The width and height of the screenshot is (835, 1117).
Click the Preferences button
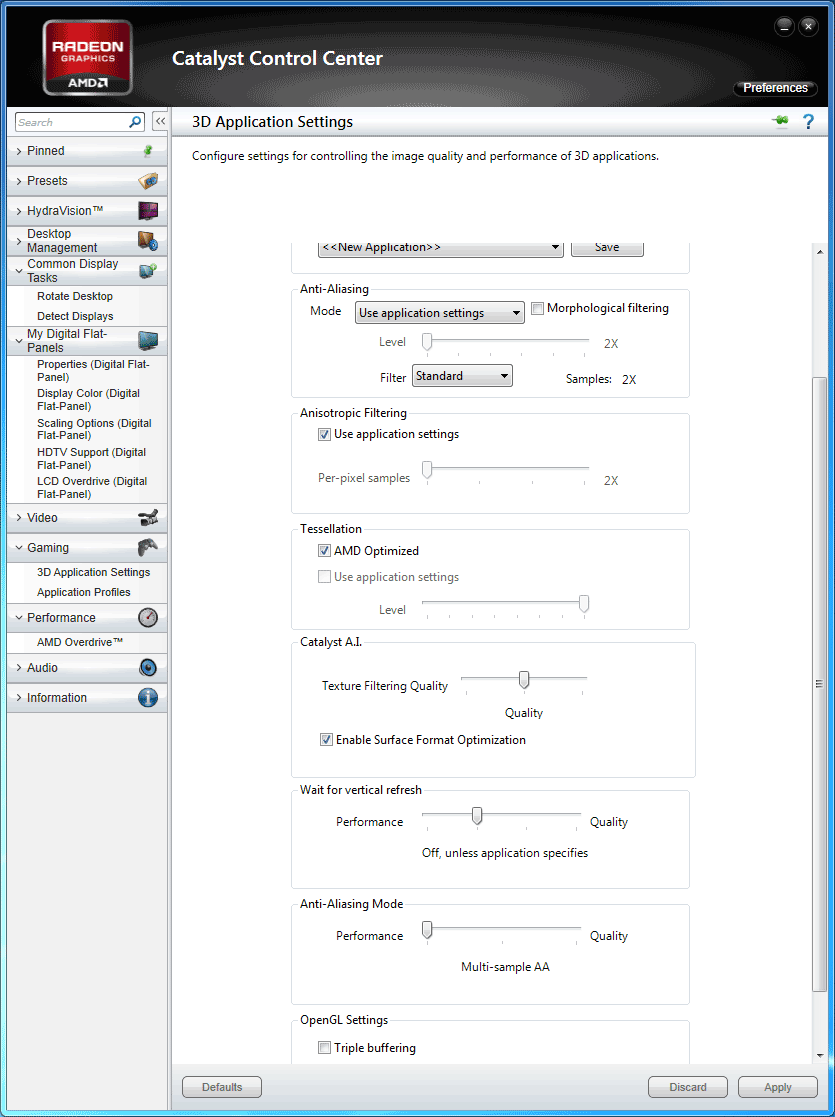click(775, 88)
